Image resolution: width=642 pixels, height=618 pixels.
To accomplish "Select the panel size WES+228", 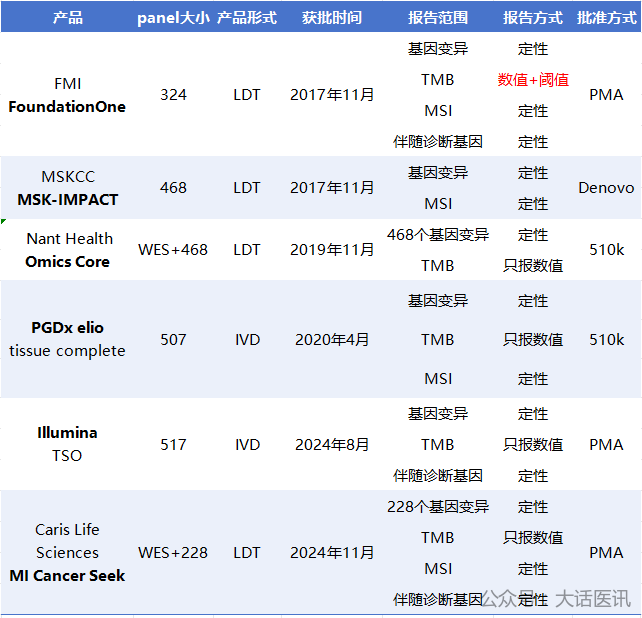I will click(x=173, y=552).
